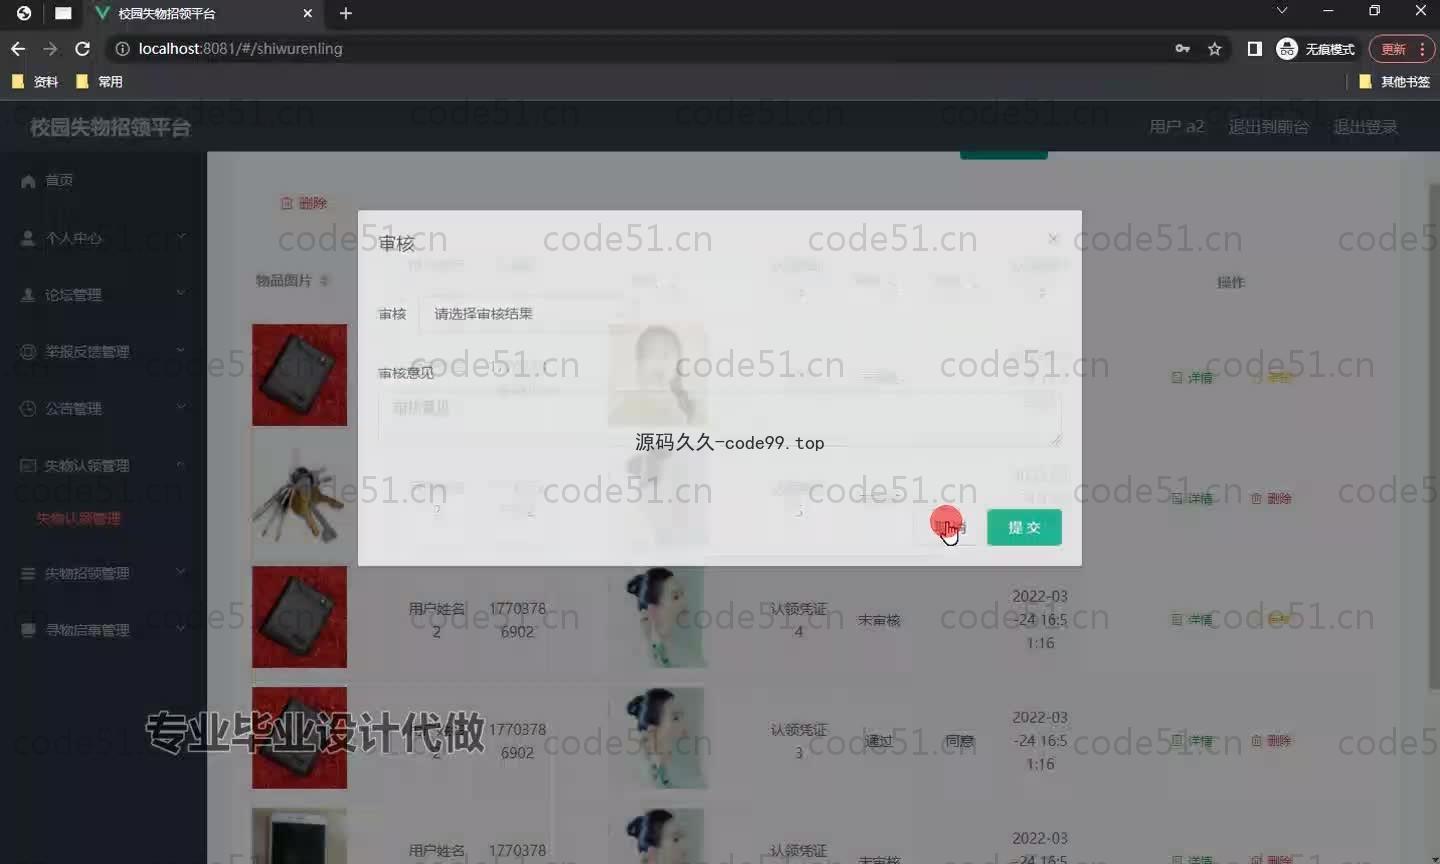The width and height of the screenshot is (1440, 864).
Task: Click the 用户 a2 label in header
Action: [1176, 127]
